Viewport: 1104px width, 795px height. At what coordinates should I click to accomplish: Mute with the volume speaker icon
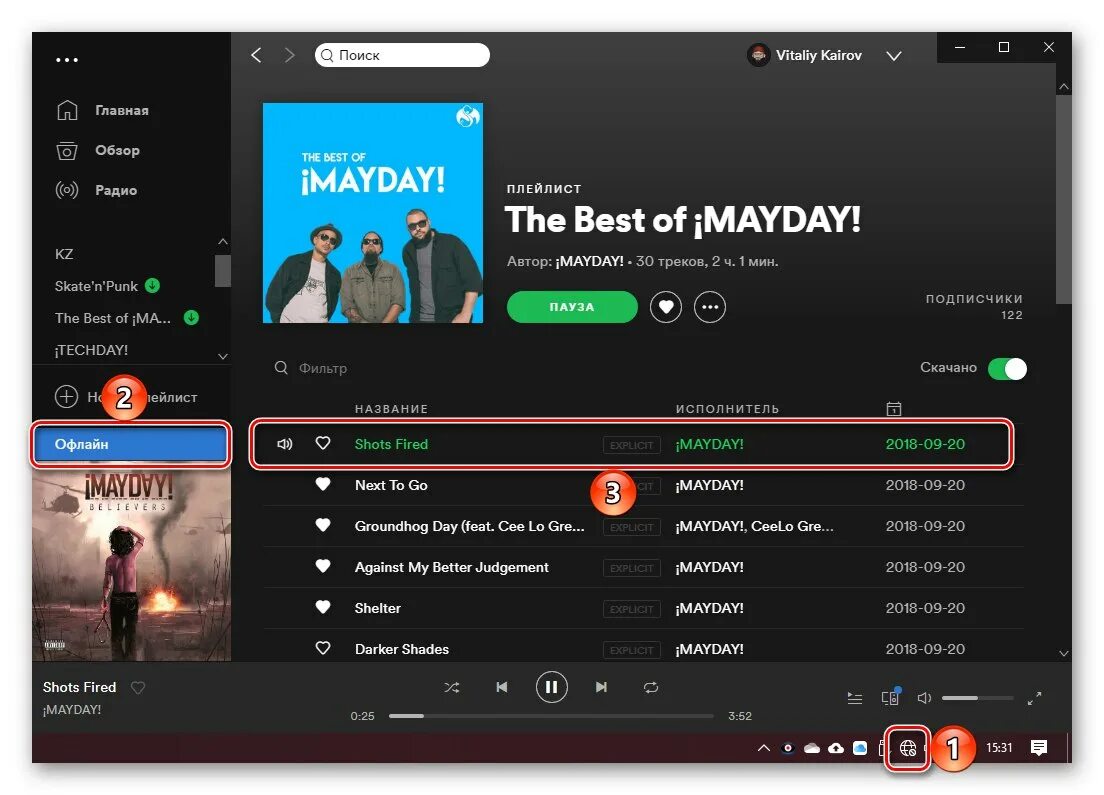[924, 698]
